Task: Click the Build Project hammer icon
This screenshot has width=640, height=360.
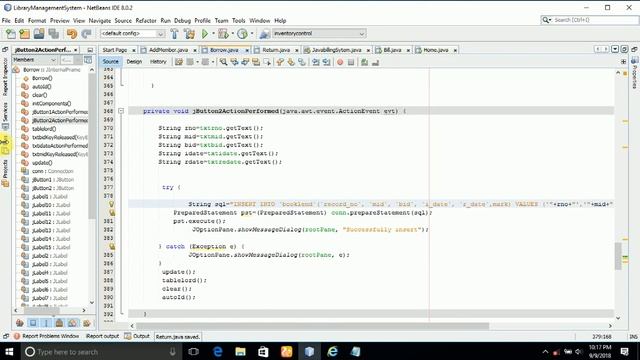Action: [174, 33]
